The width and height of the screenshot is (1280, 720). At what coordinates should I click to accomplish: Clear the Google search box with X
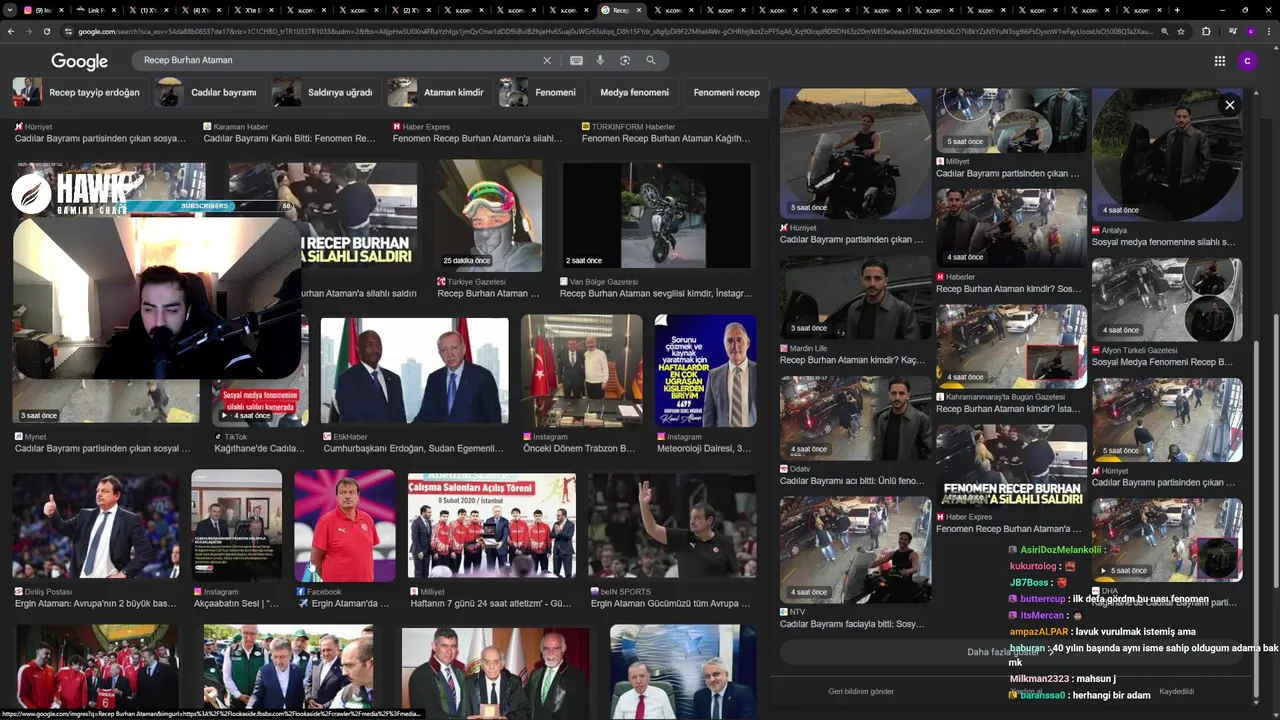pos(547,60)
